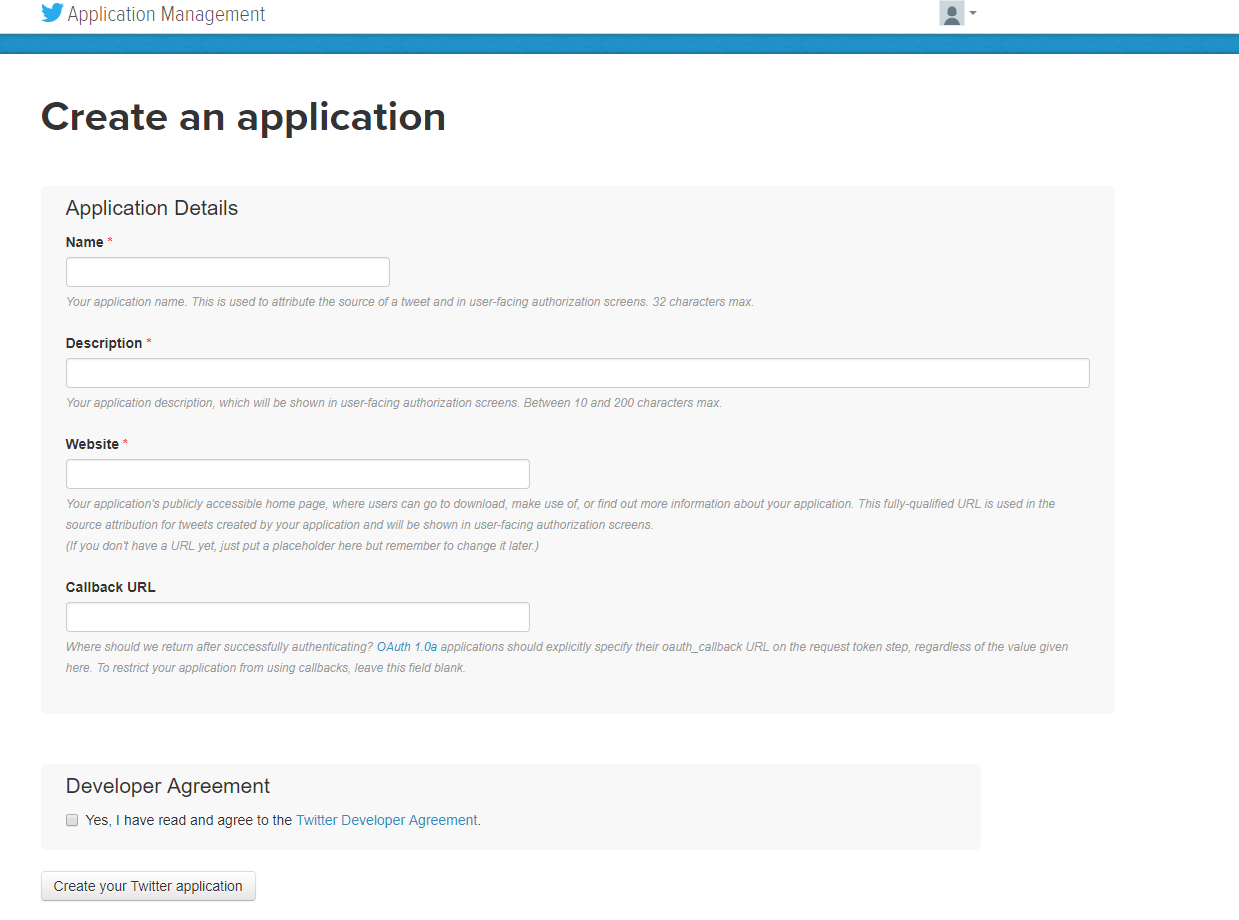
Task: Open the Application Management home link
Action: point(166,15)
